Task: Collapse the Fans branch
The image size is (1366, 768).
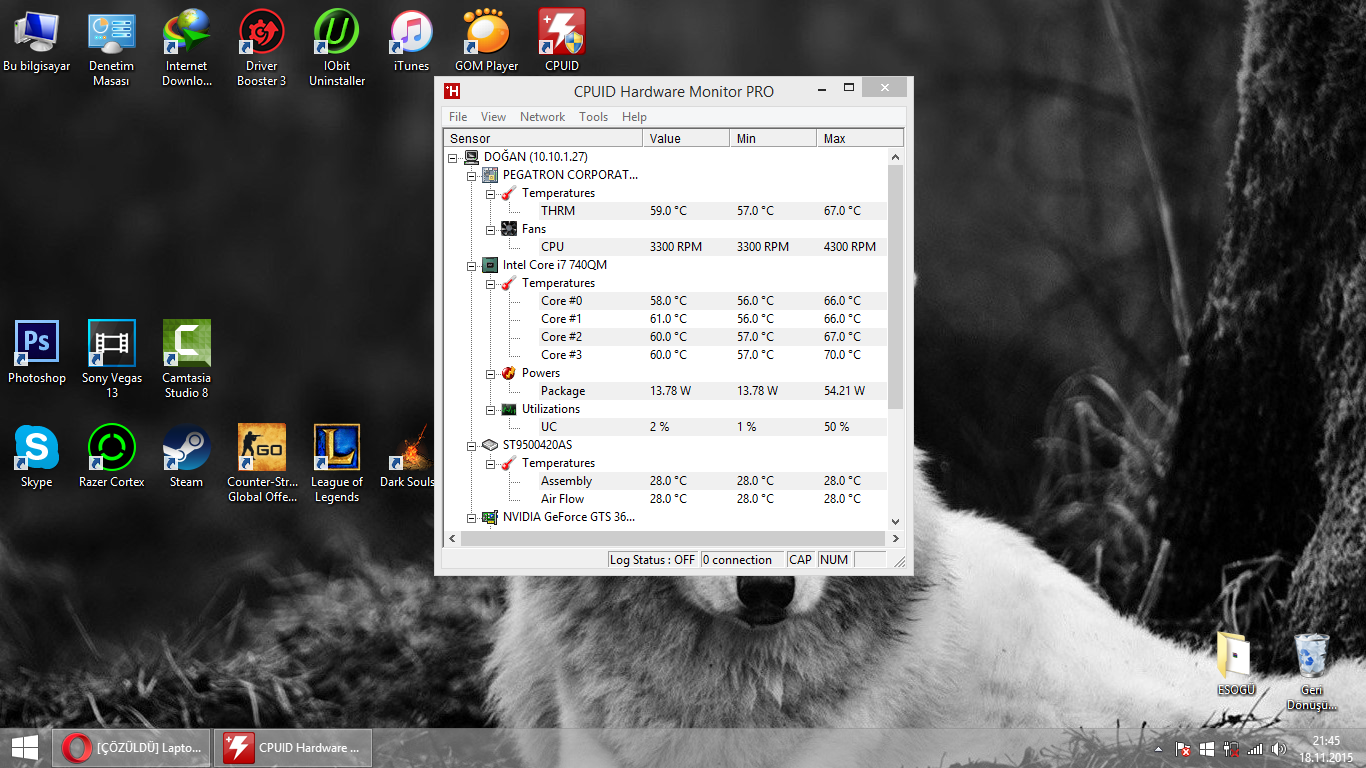Action: click(x=491, y=229)
